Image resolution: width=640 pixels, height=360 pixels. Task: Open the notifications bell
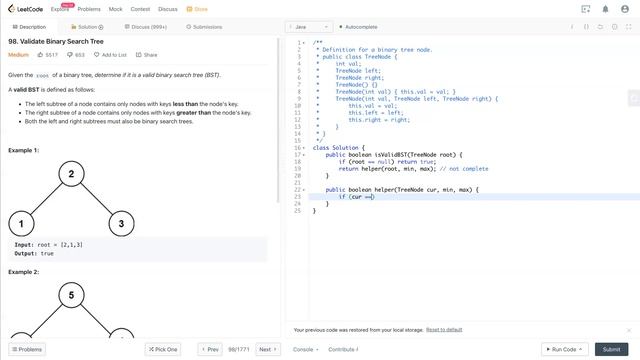[605, 9]
